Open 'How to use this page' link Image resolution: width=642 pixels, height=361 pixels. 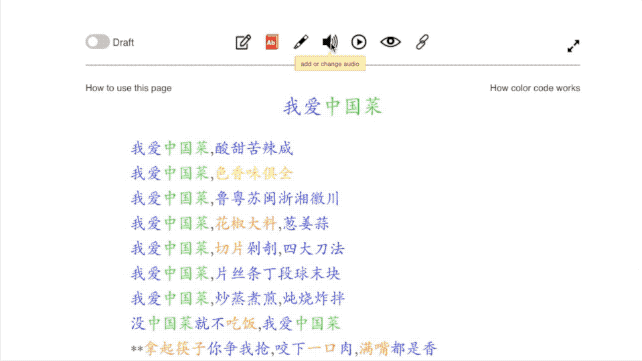tap(129, 88)
